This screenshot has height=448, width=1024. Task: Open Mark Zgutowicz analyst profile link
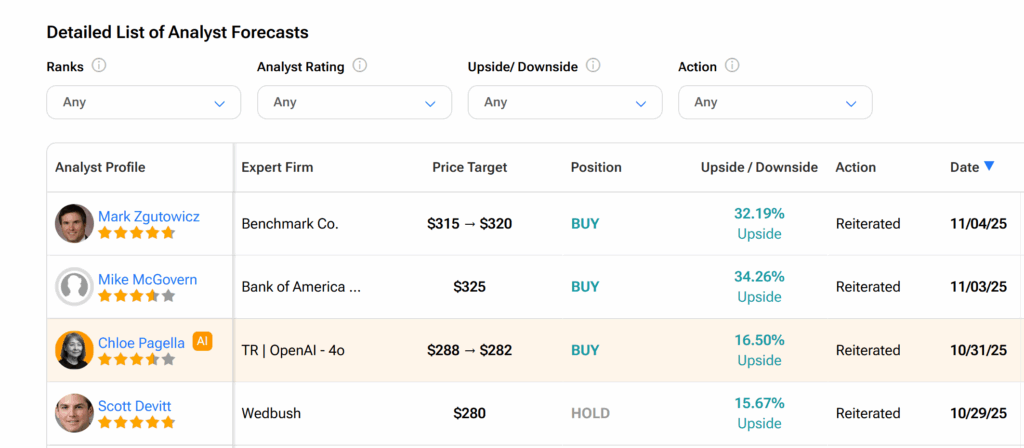pyautogui.click(x=150, y=216)
